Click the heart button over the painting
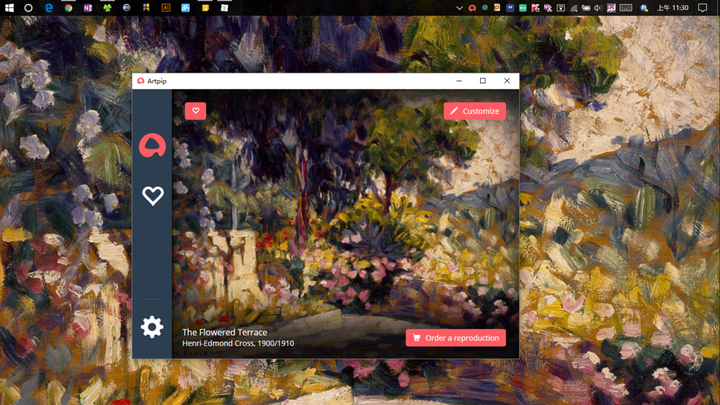The height and width of the screenshot is (405, 720). [x=196, y=111]
